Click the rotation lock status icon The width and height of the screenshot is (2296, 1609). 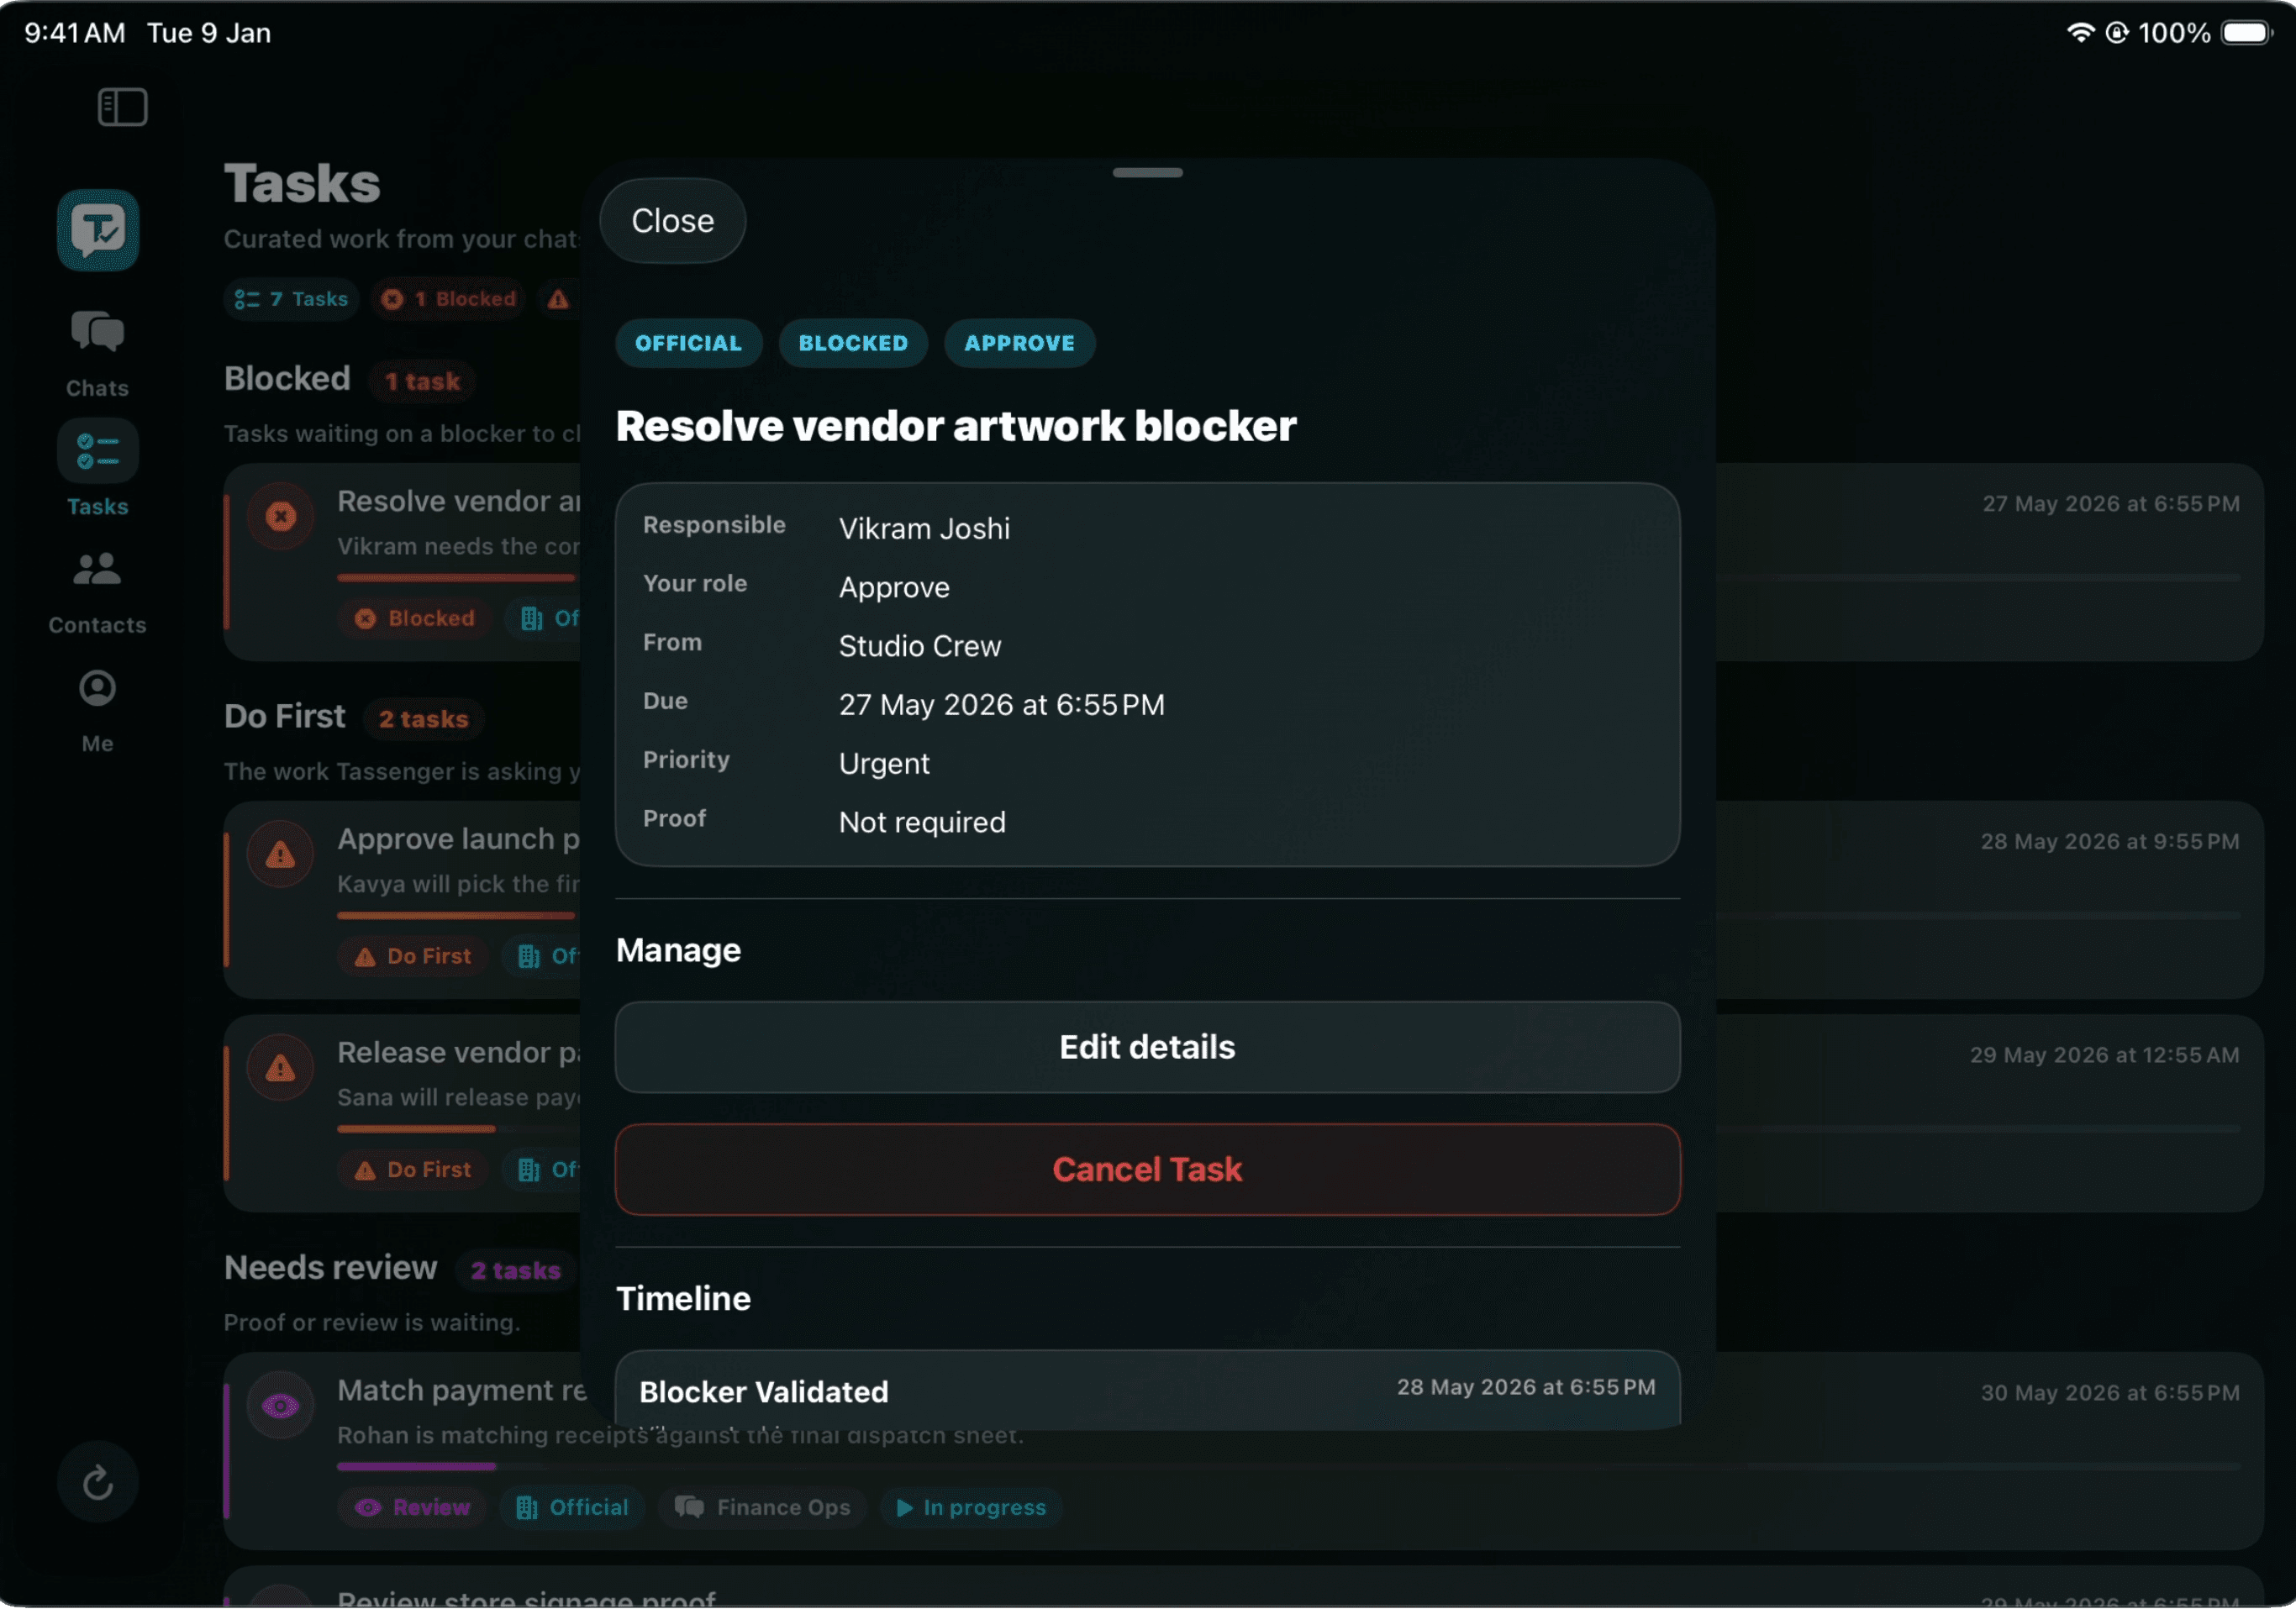(2116, 33)
